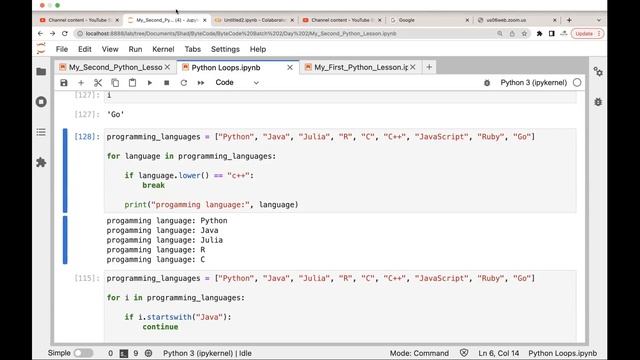Screen dimensions: 640x360
Task: Interrupt the kernel with the stop icon
Action: pos(167,83)
